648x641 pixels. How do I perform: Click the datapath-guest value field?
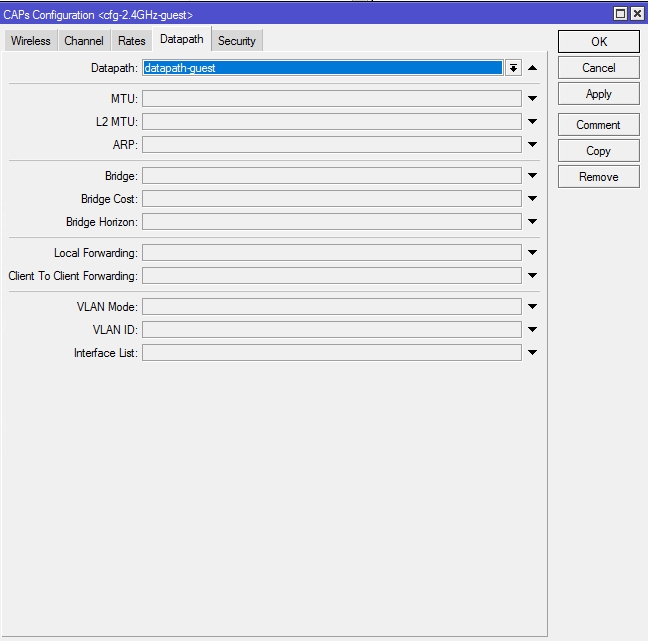(323, 68)
